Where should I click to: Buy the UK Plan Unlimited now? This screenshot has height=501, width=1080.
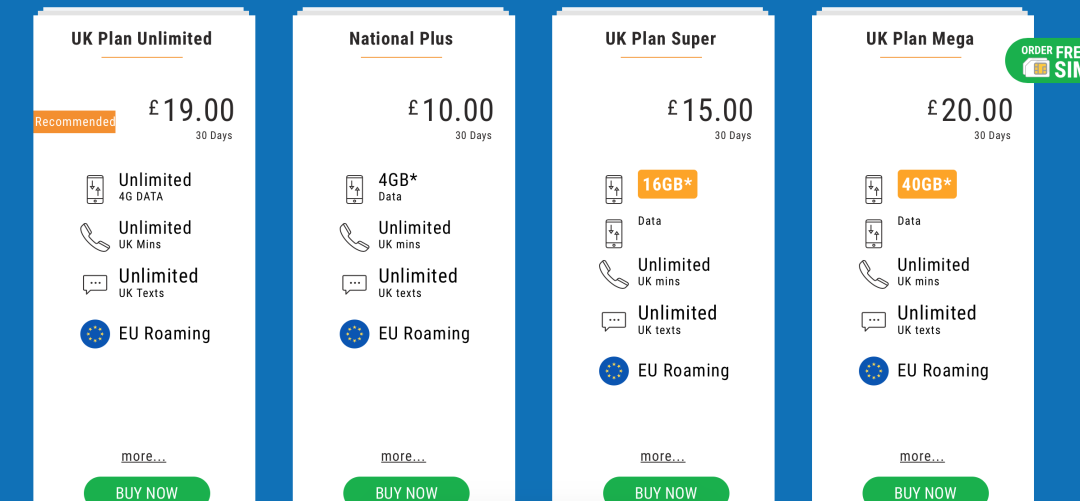147,490
